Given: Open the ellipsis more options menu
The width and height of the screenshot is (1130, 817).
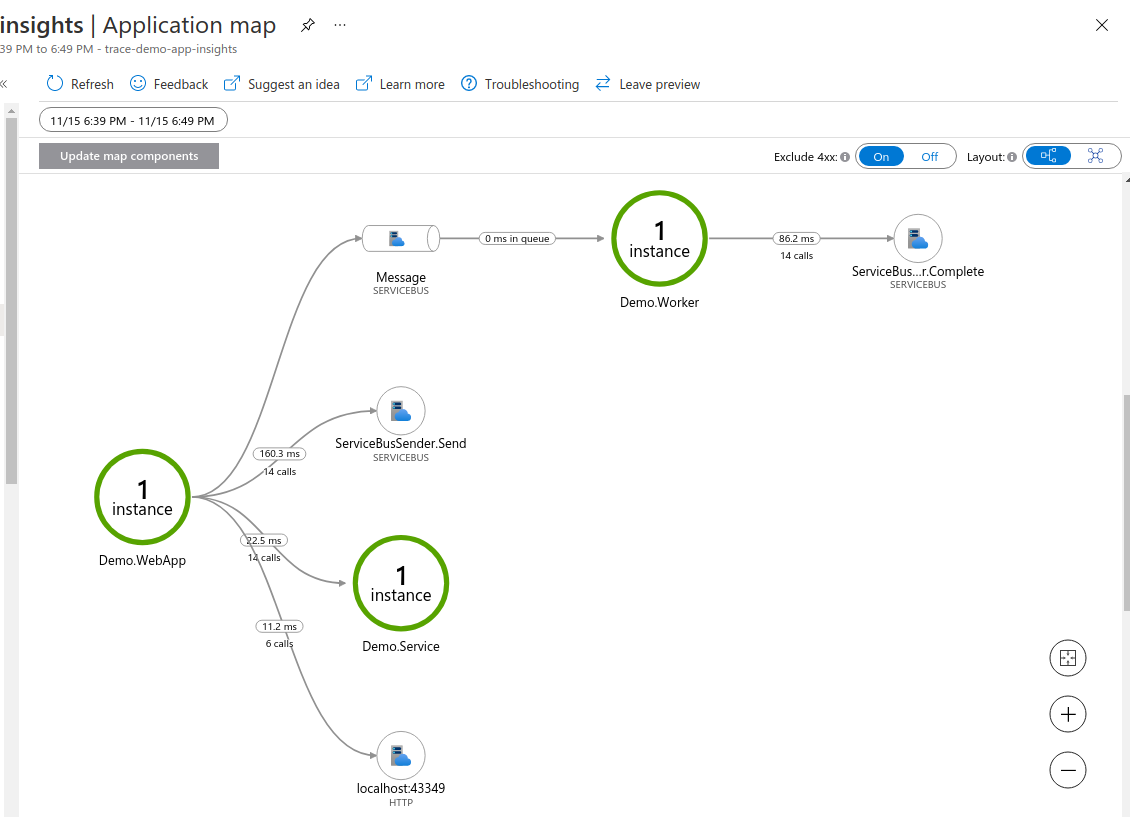Looking at the screenshot, I should click(340, 25).
